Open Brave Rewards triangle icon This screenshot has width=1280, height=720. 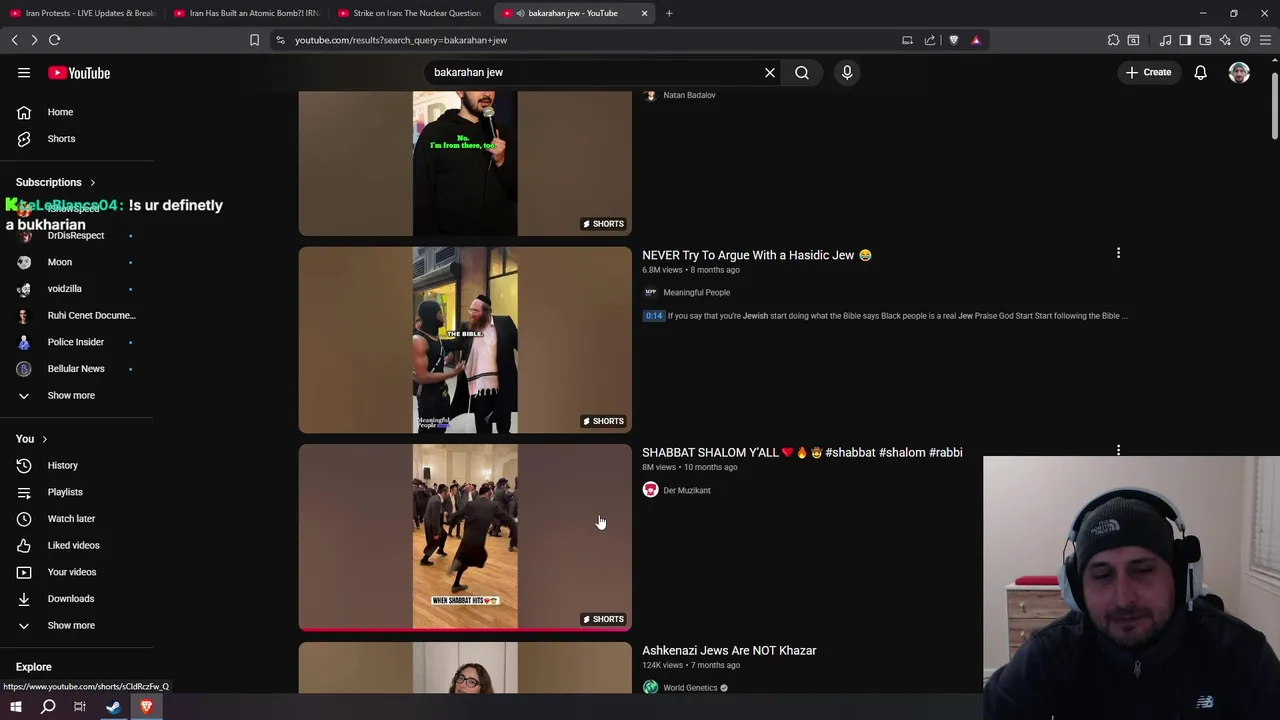[x=975, y=40]
